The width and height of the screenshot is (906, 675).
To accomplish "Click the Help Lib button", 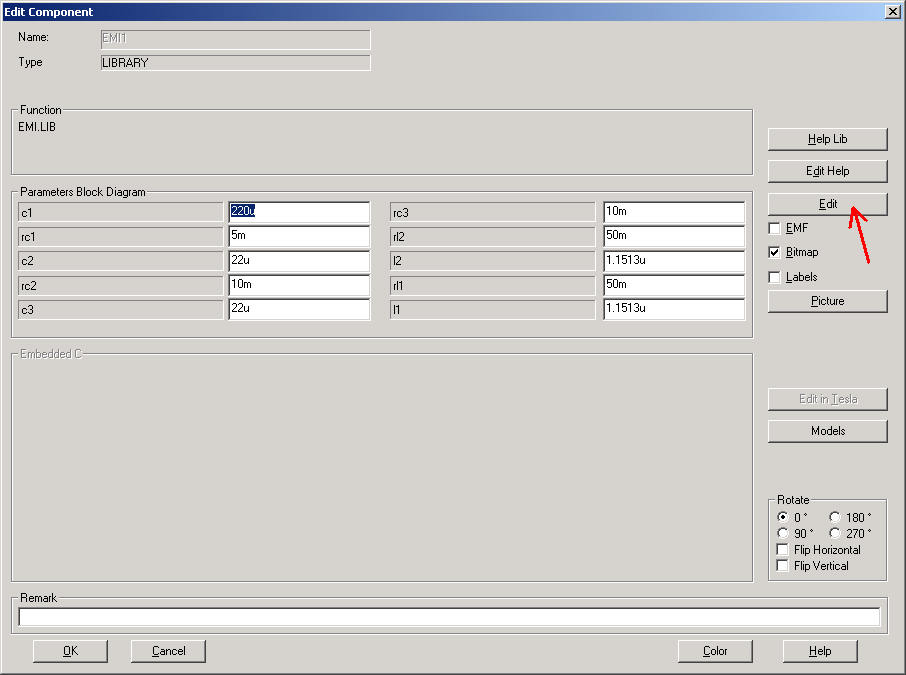I will (x=827, y=139).
